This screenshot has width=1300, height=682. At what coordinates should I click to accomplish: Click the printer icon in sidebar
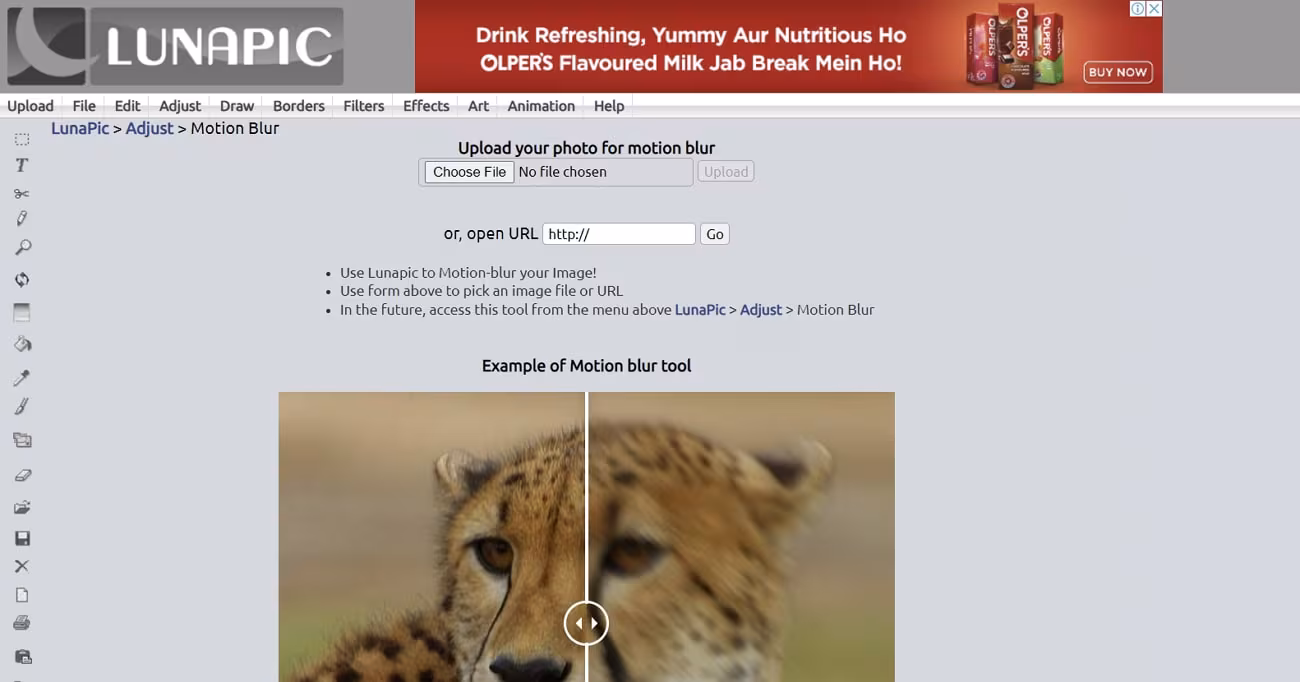(x=22, y=624)
